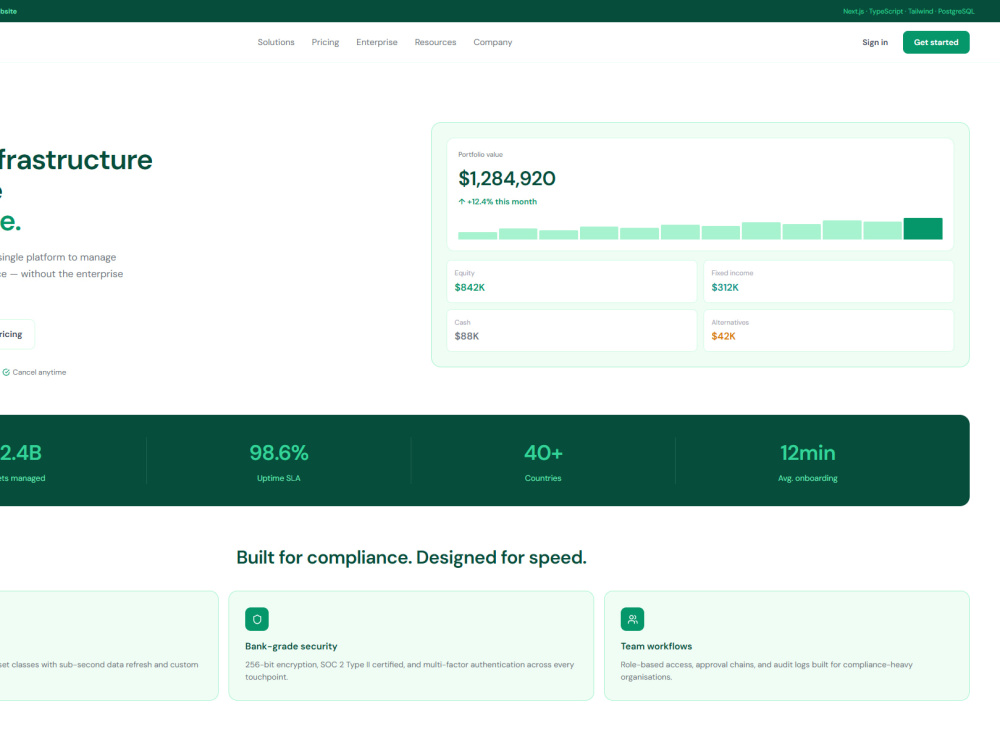Click the up arrow beside +12.4% this month
1000x750 pixels.
pos(461,202)
